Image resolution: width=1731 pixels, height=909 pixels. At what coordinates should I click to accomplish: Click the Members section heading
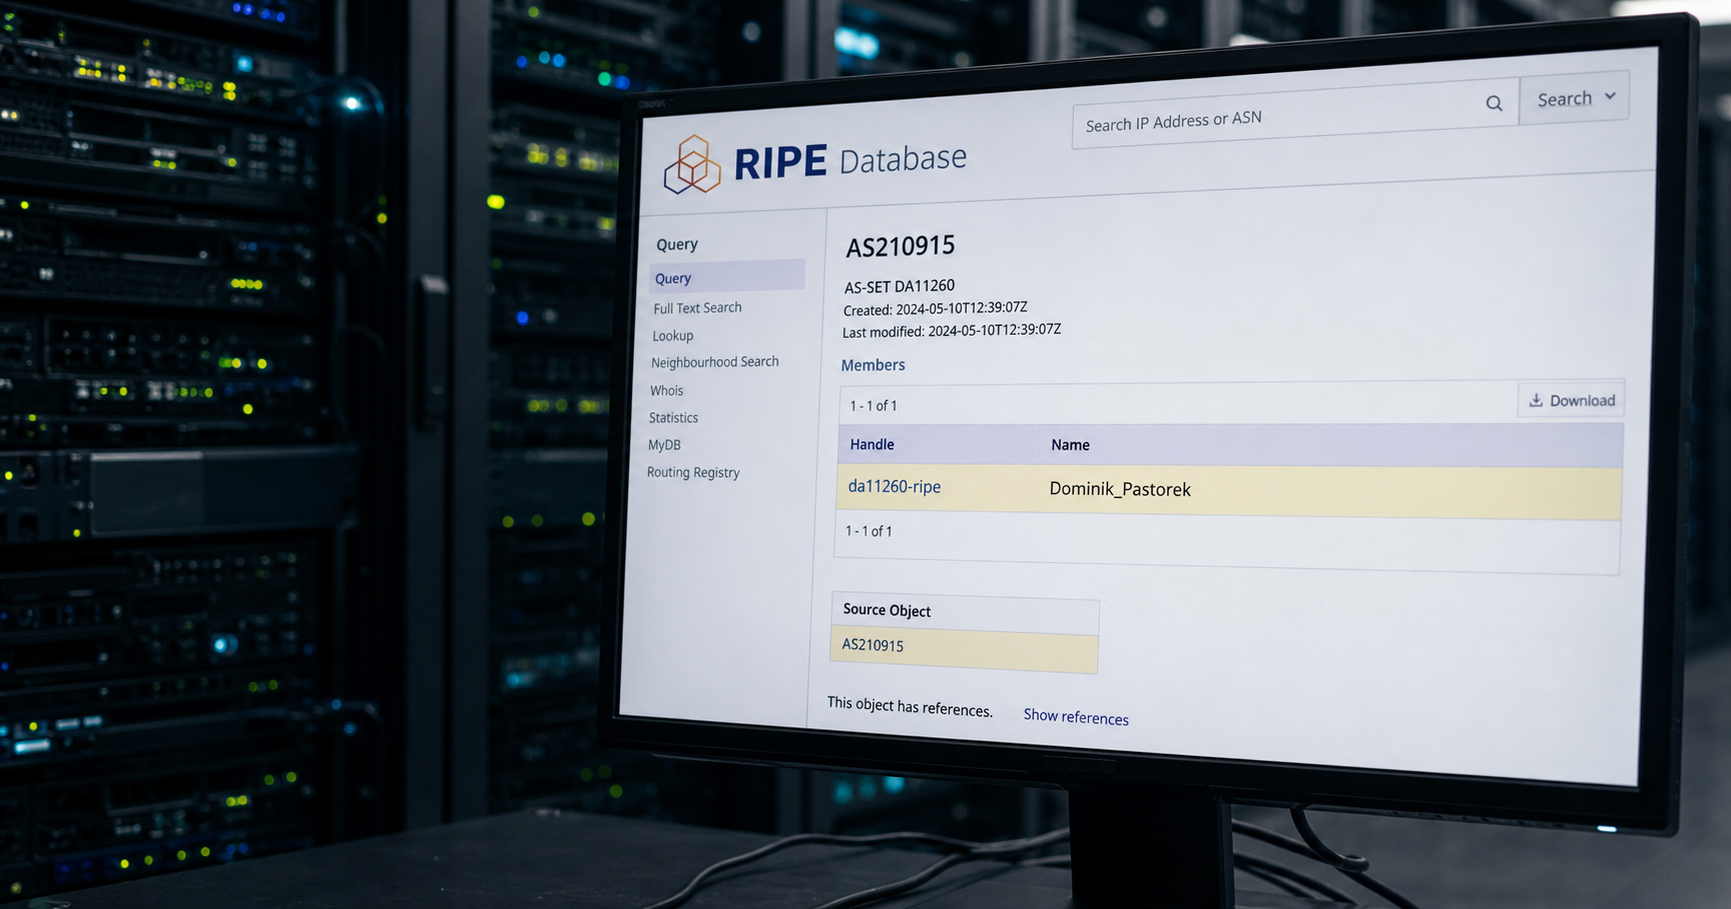click(873, 365)
